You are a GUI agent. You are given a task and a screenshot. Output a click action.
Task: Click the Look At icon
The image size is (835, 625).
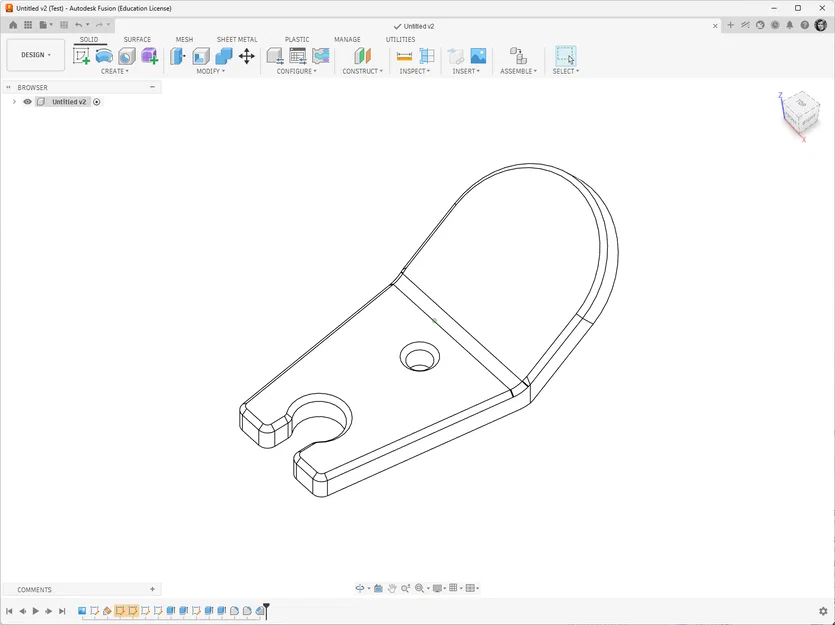coord(378,588)
